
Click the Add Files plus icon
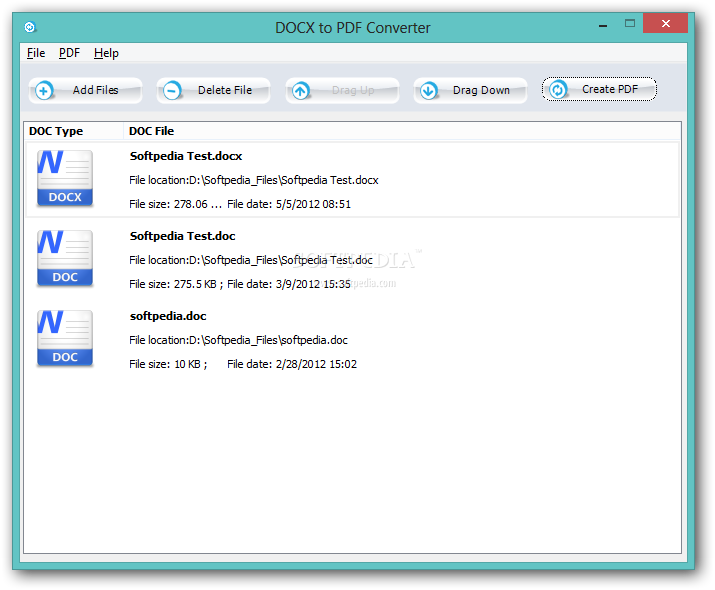(x=44, y=91)
